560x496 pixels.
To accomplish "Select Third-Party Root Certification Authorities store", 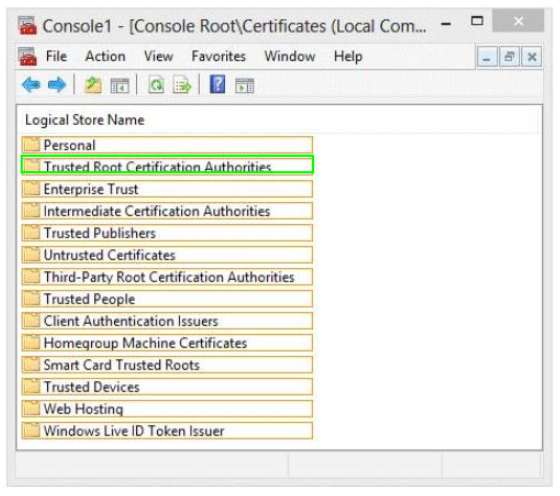I will tap(167, 277).
